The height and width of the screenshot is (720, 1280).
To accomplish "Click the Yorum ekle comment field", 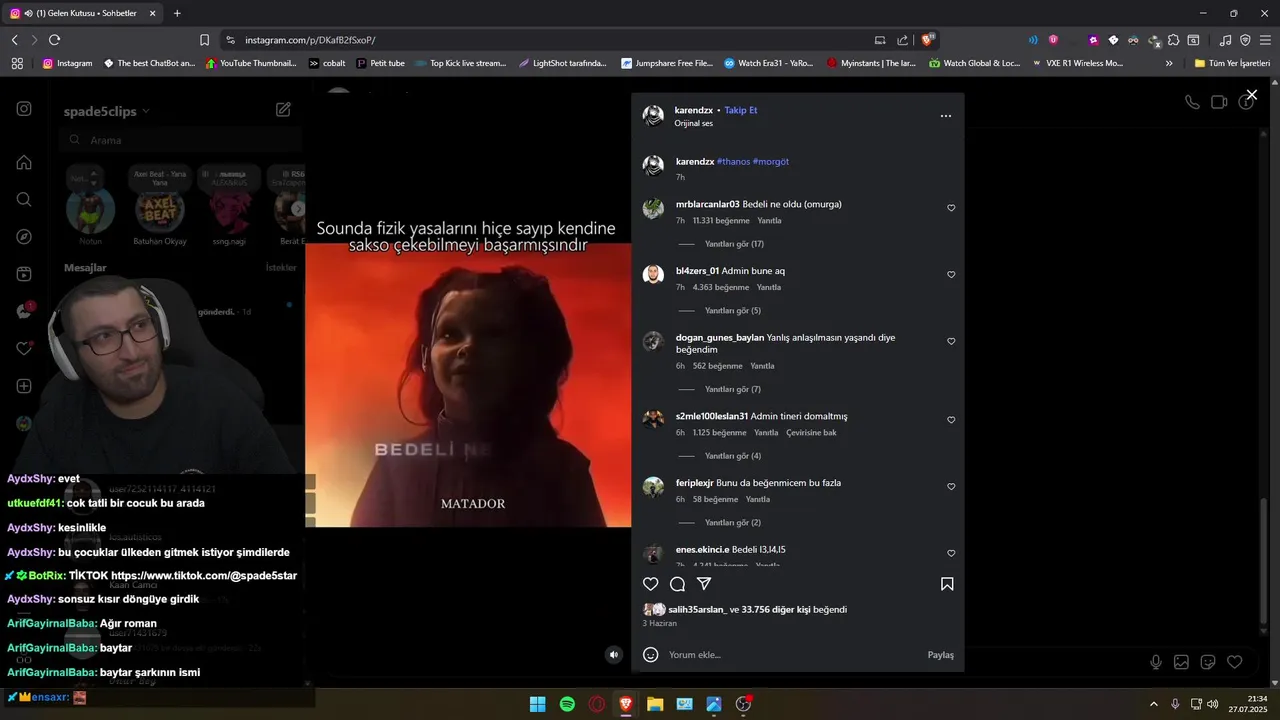I will click(x=795, y=655).
